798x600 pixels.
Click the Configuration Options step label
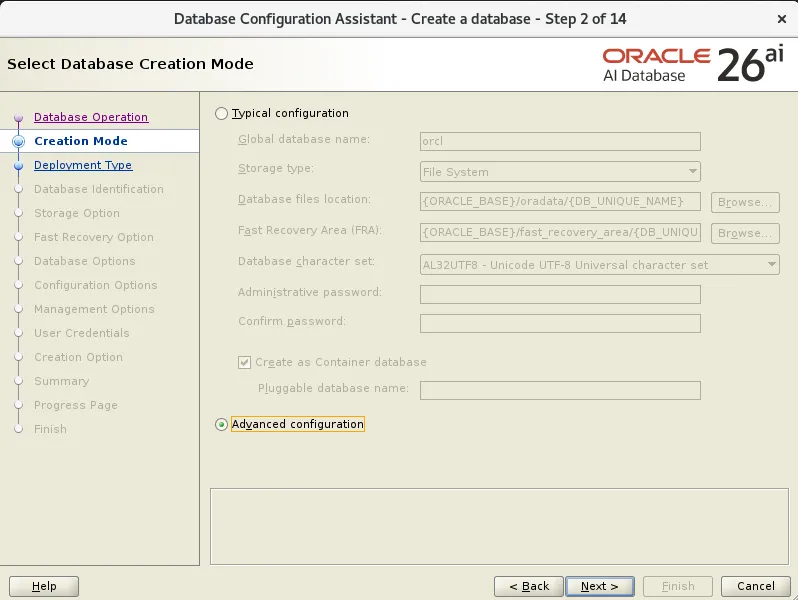coord(96,285)
